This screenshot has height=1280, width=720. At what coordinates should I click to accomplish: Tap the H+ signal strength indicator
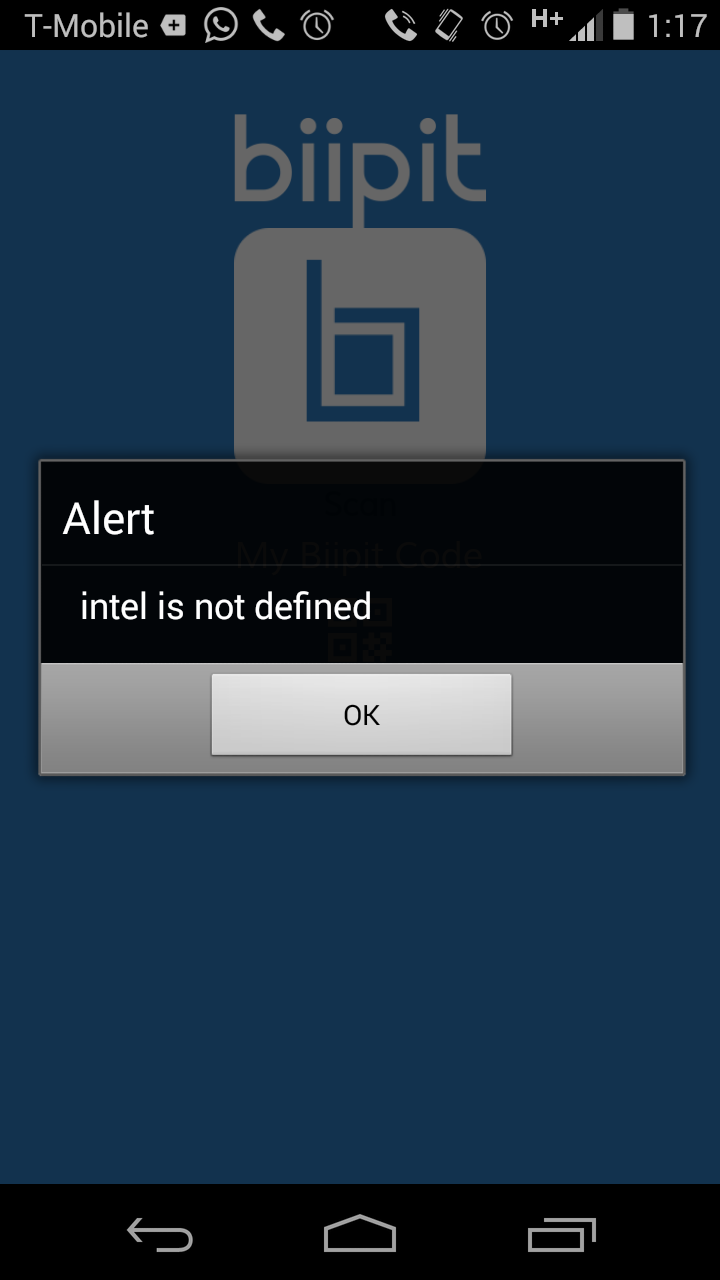pos(567,25)
